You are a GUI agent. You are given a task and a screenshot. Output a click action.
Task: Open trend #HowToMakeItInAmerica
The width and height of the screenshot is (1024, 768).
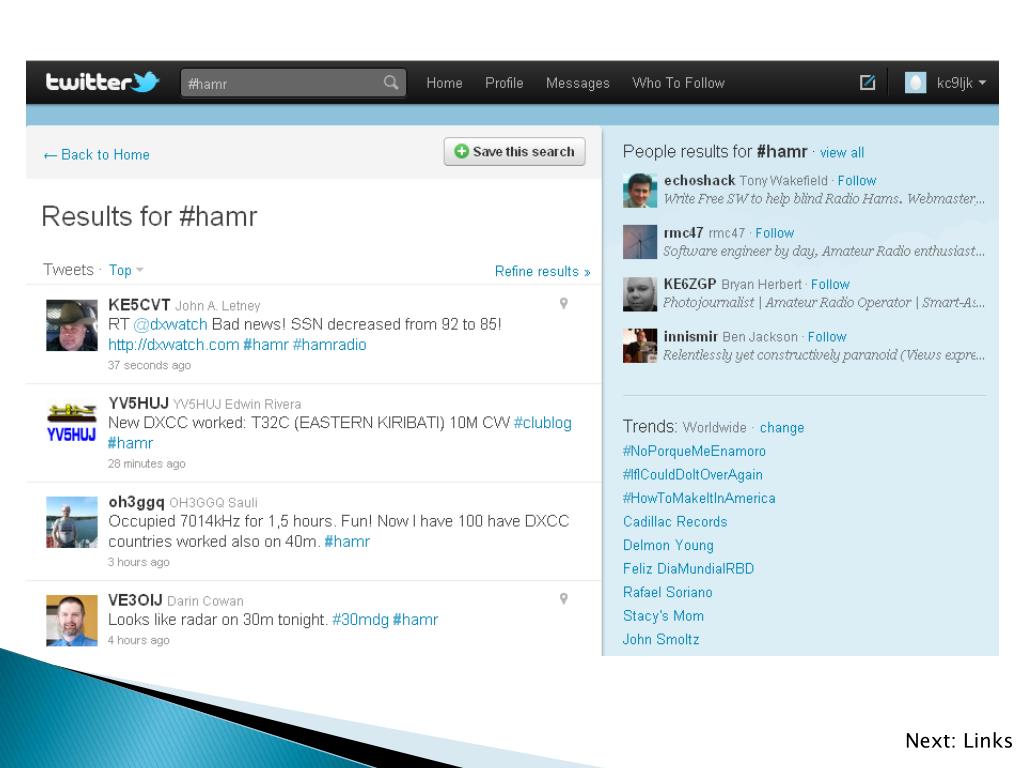click(x=699, y=498)
